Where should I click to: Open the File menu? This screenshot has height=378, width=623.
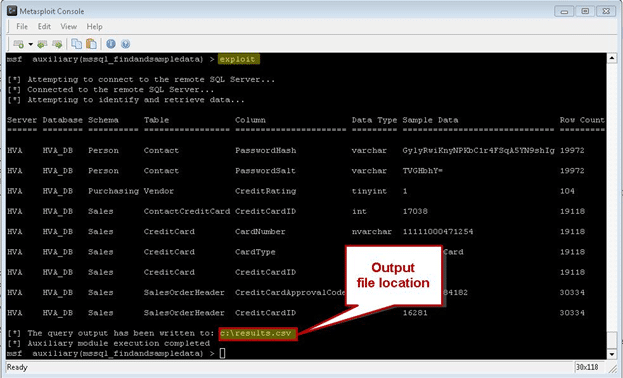click(22, 27)
